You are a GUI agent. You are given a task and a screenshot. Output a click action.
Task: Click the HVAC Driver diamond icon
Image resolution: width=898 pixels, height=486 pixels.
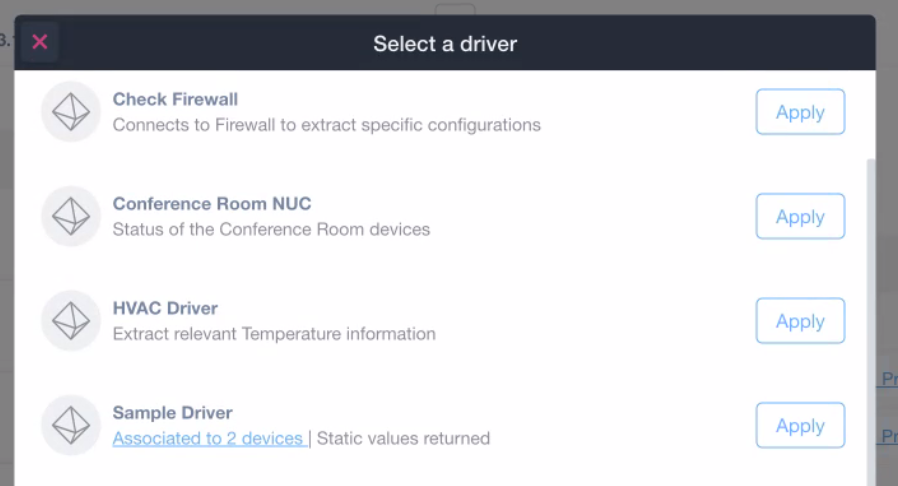(x=71, y=321)
